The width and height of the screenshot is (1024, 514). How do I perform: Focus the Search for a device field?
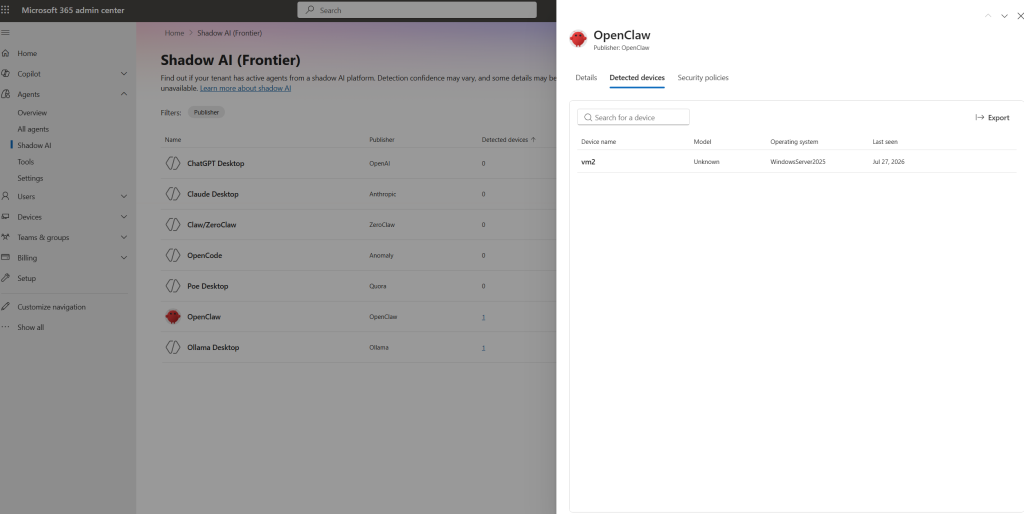633,118
